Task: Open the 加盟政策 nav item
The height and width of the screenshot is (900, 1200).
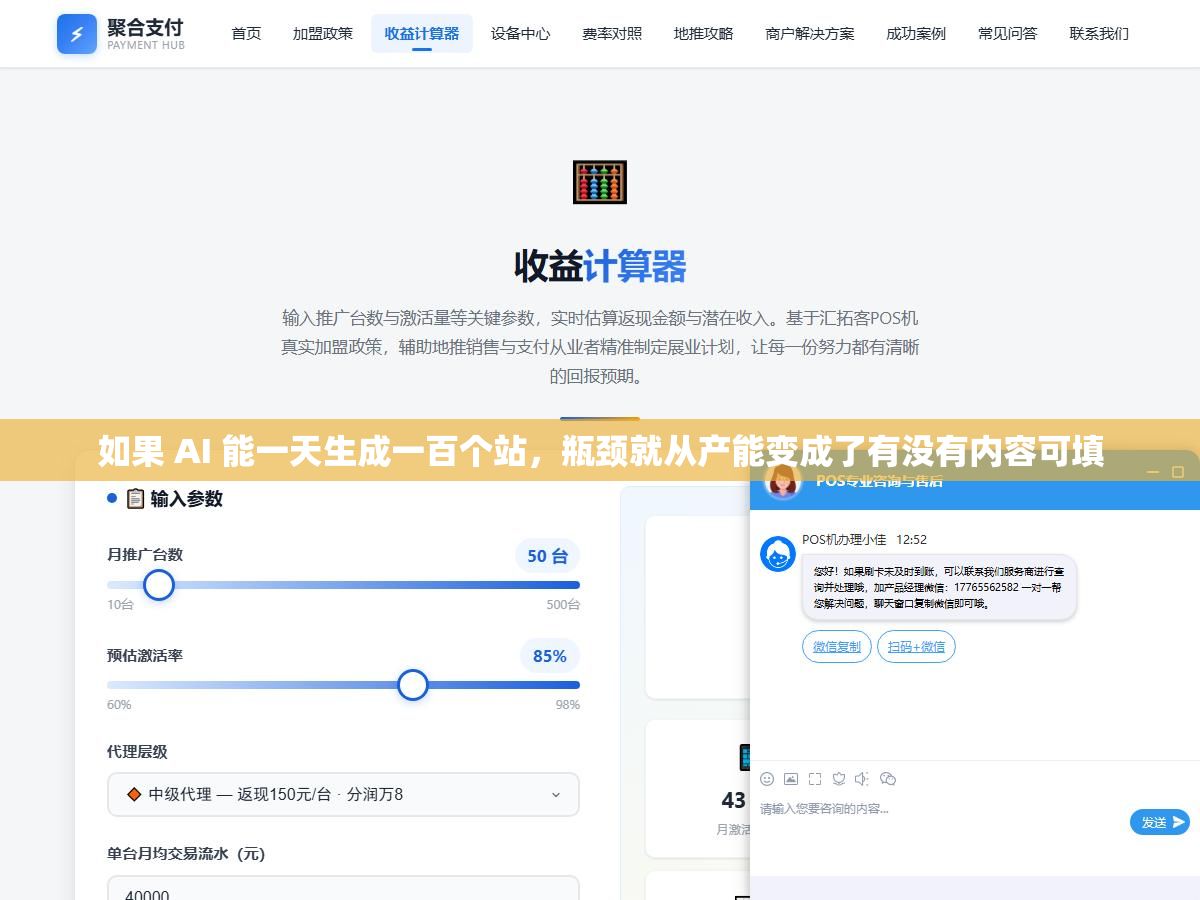Action: click(x=323, y=33)
